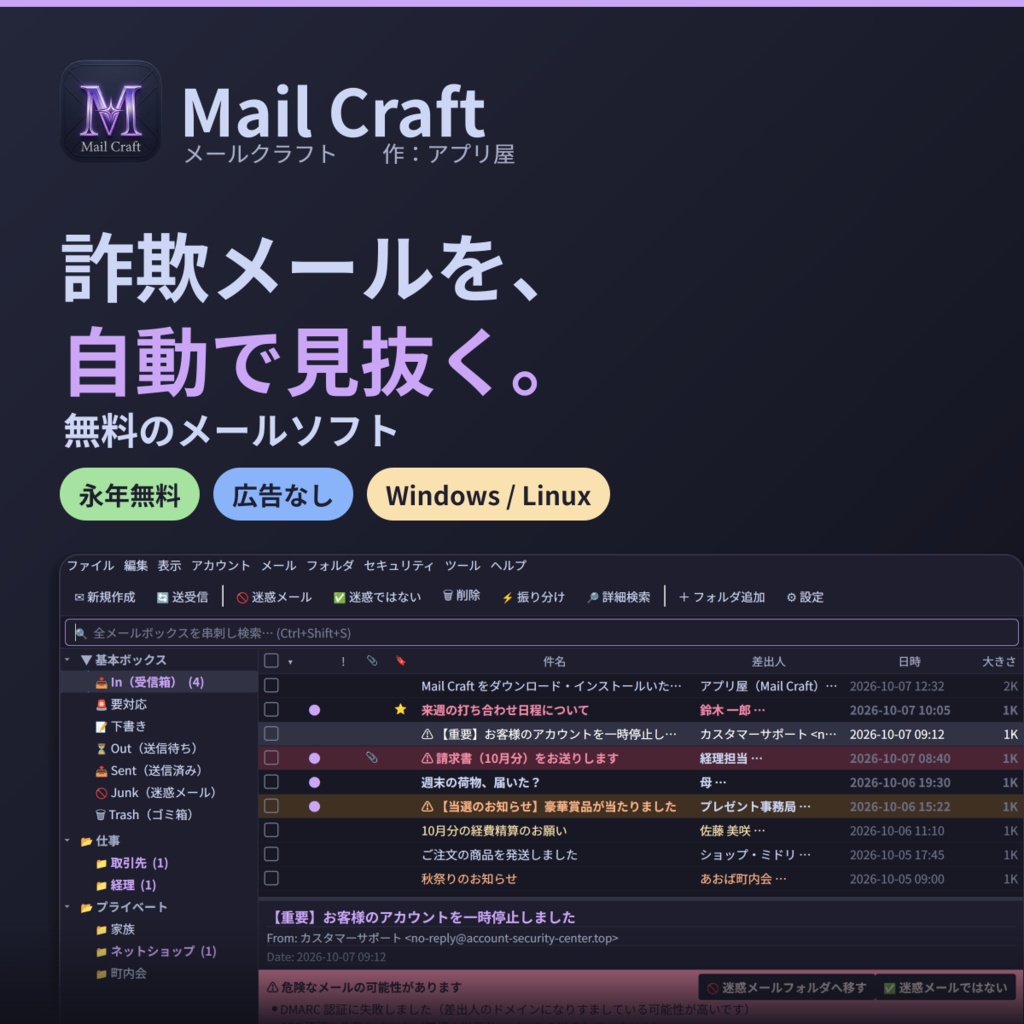Click the flag column header icon

[400, 661]
